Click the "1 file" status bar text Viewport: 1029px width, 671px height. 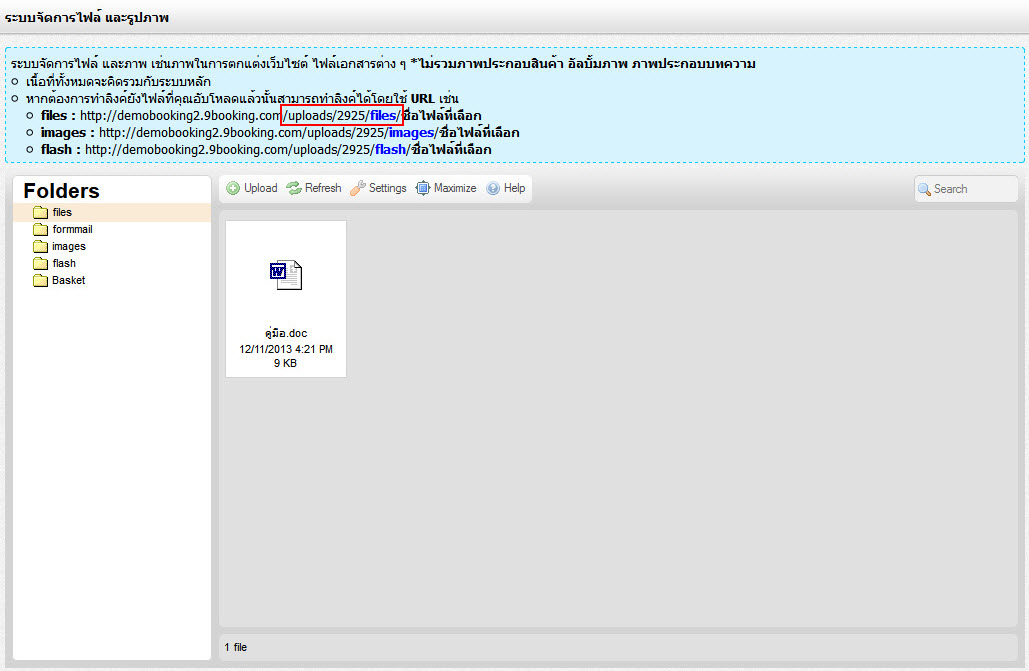[236, 648]
